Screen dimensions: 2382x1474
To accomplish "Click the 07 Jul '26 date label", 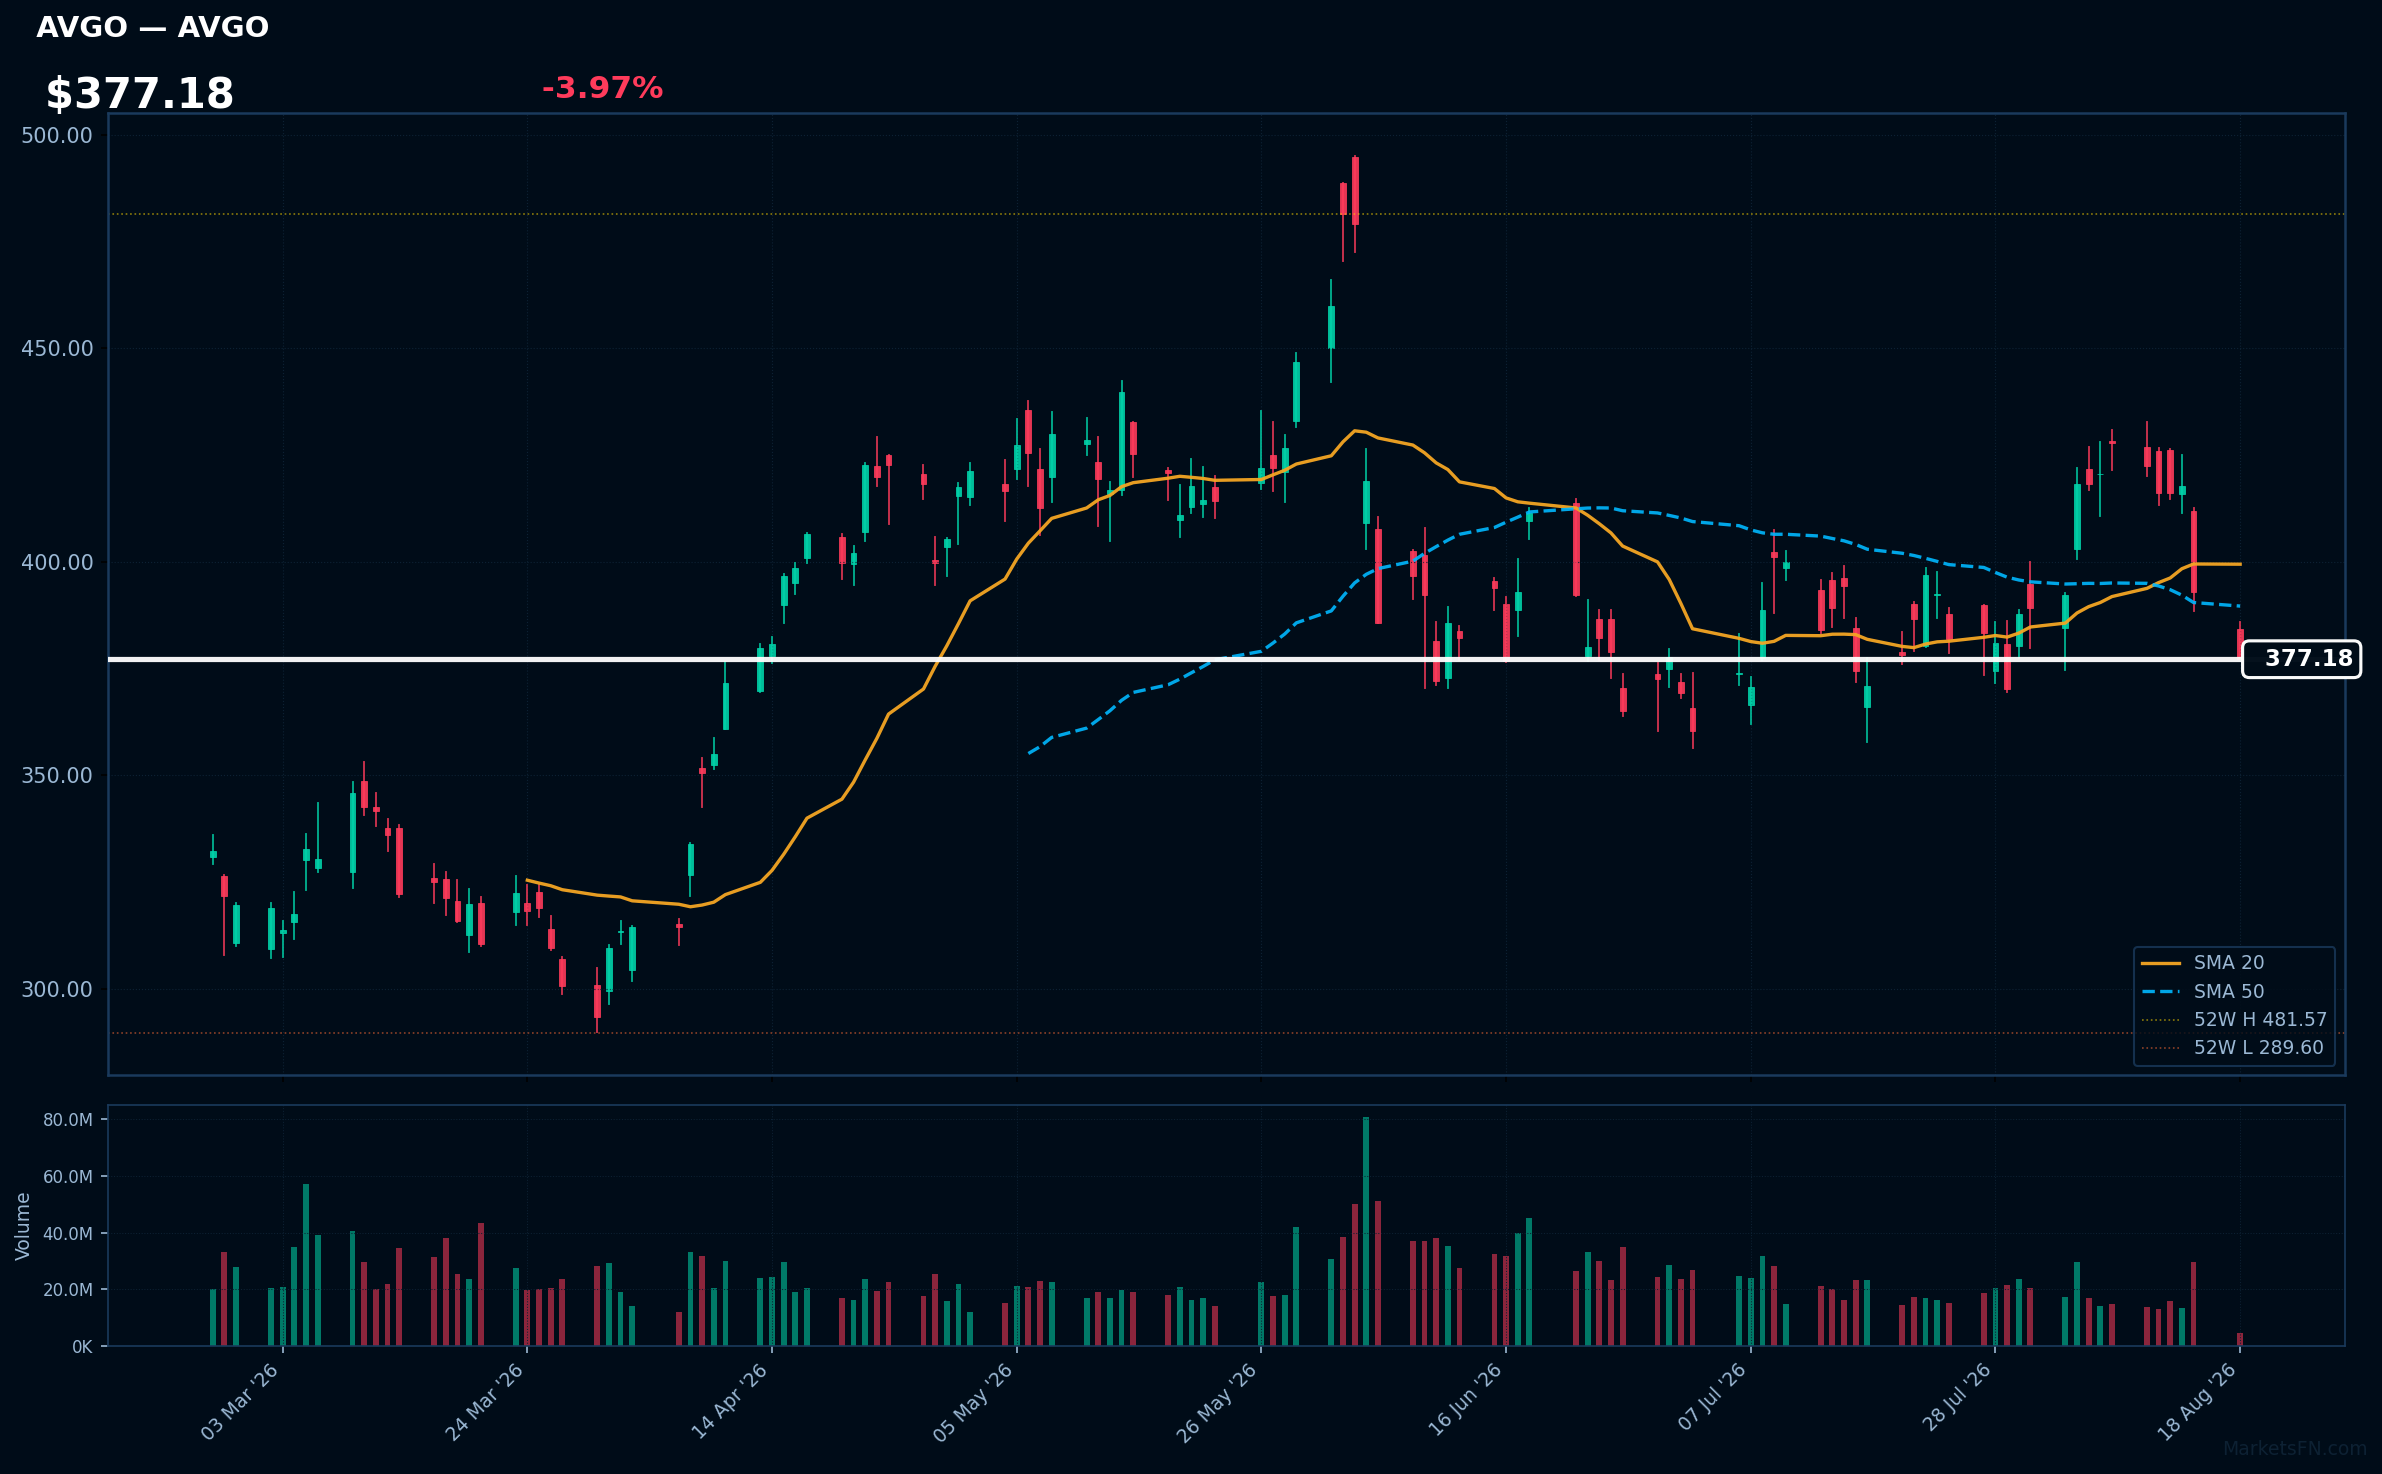I will click(1712, 1399).
